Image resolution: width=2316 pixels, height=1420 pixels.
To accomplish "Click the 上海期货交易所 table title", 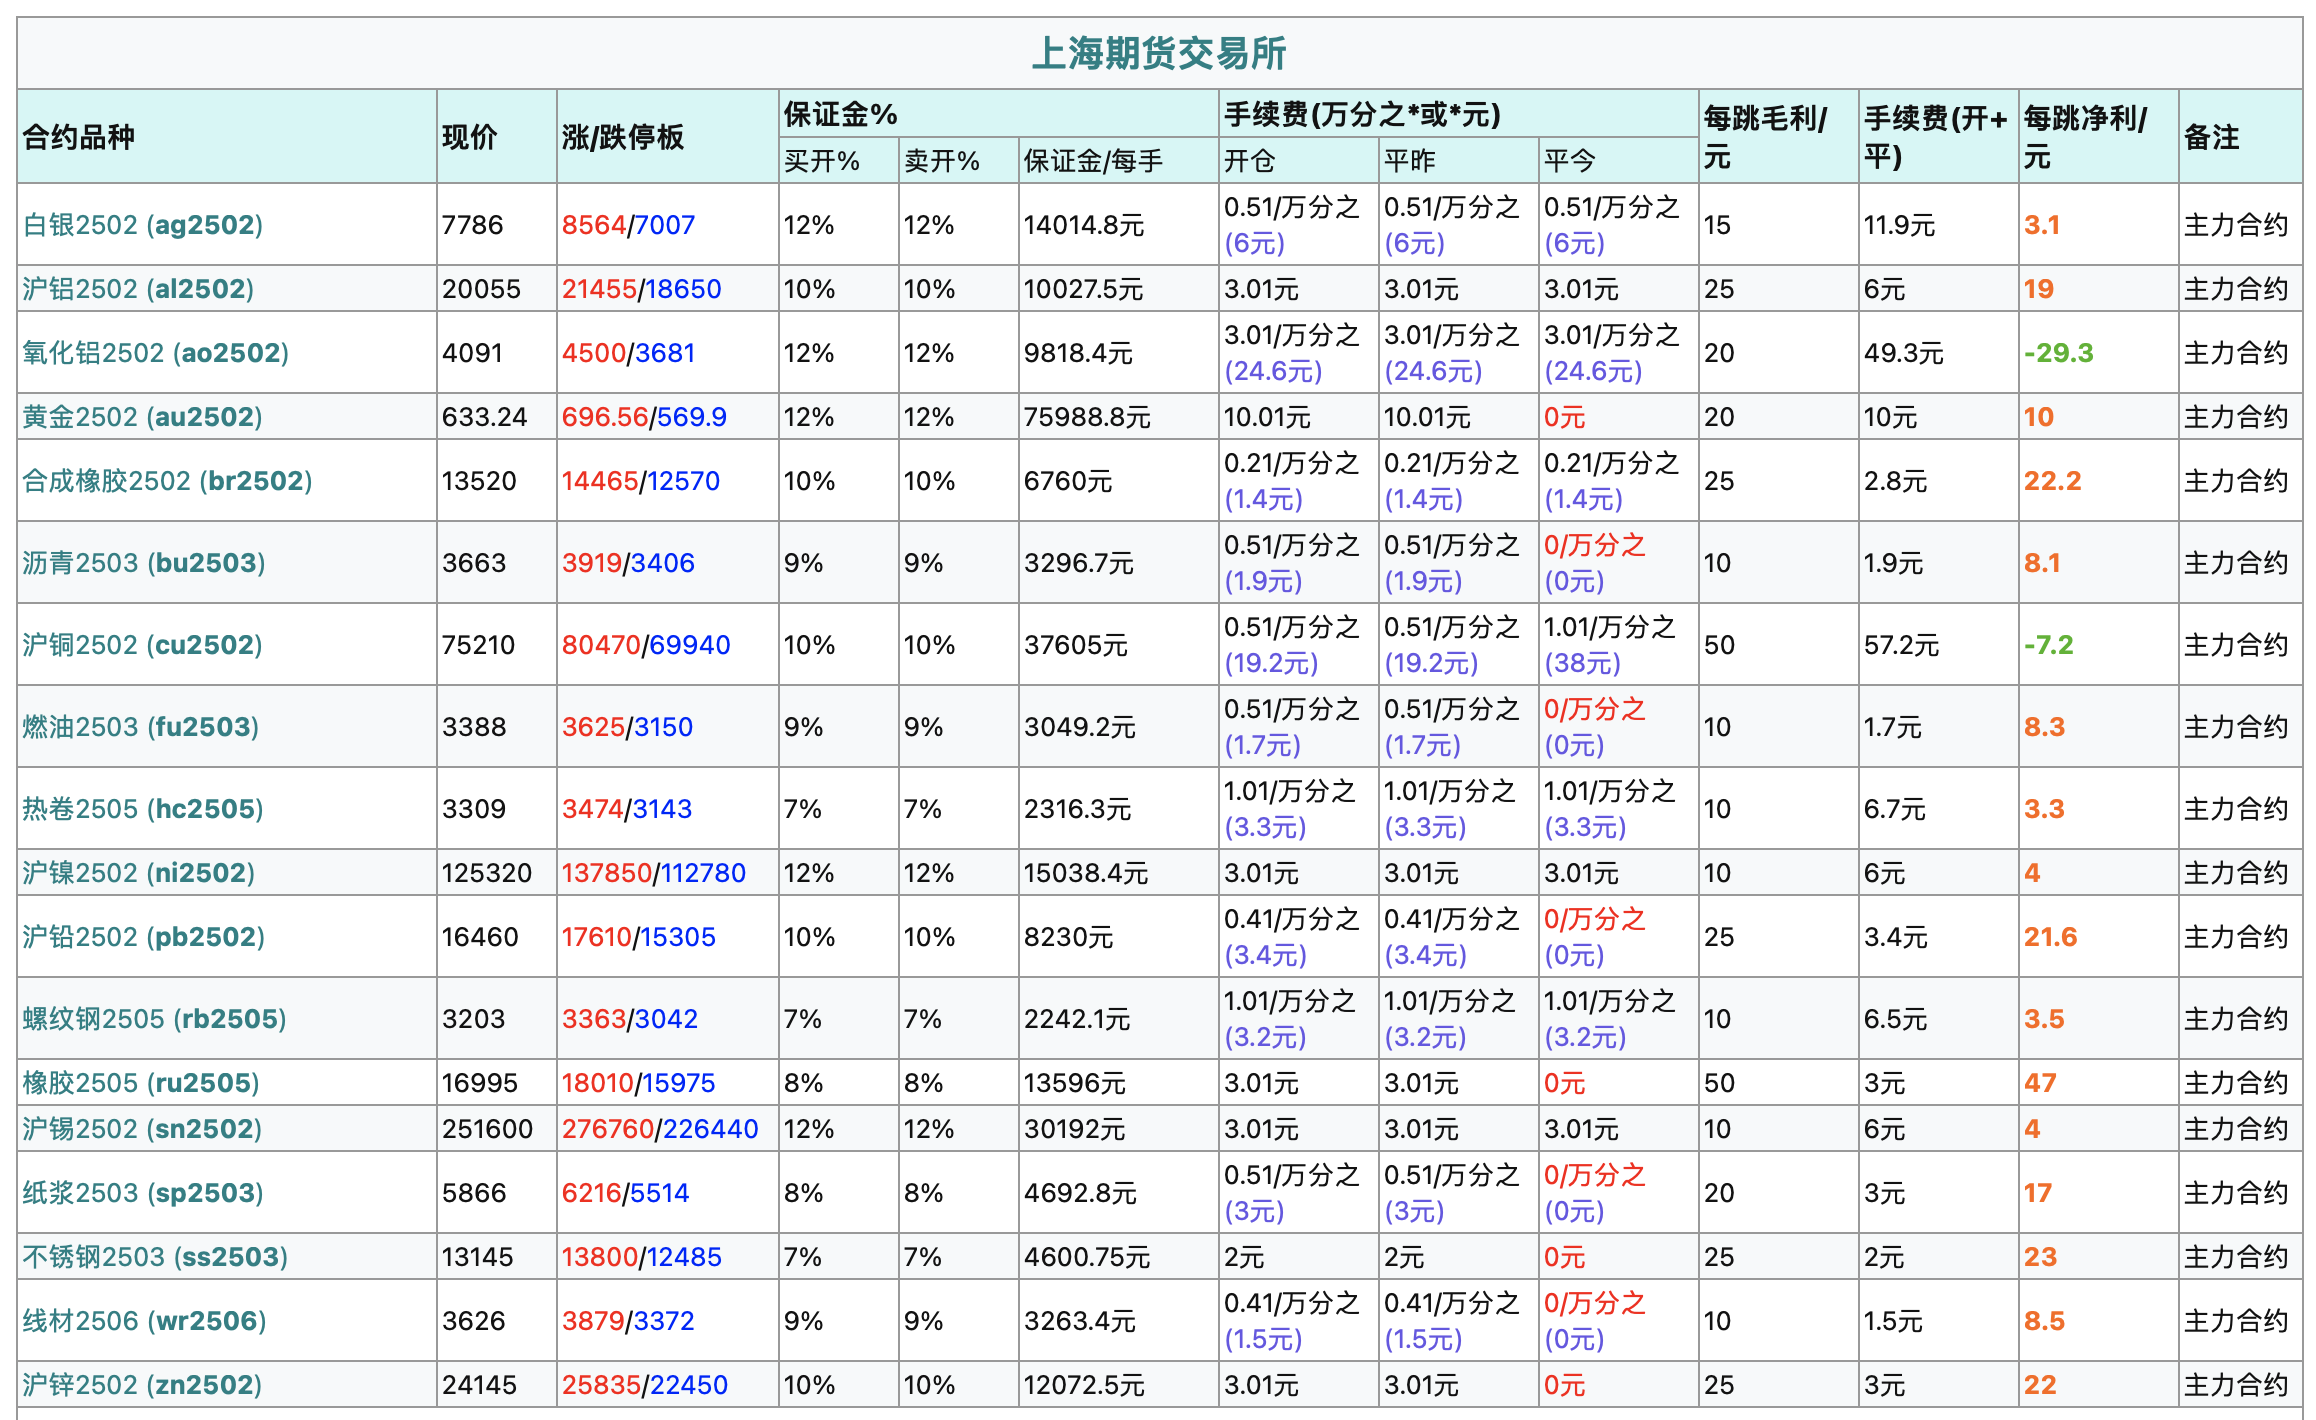I will point(1159,53).
